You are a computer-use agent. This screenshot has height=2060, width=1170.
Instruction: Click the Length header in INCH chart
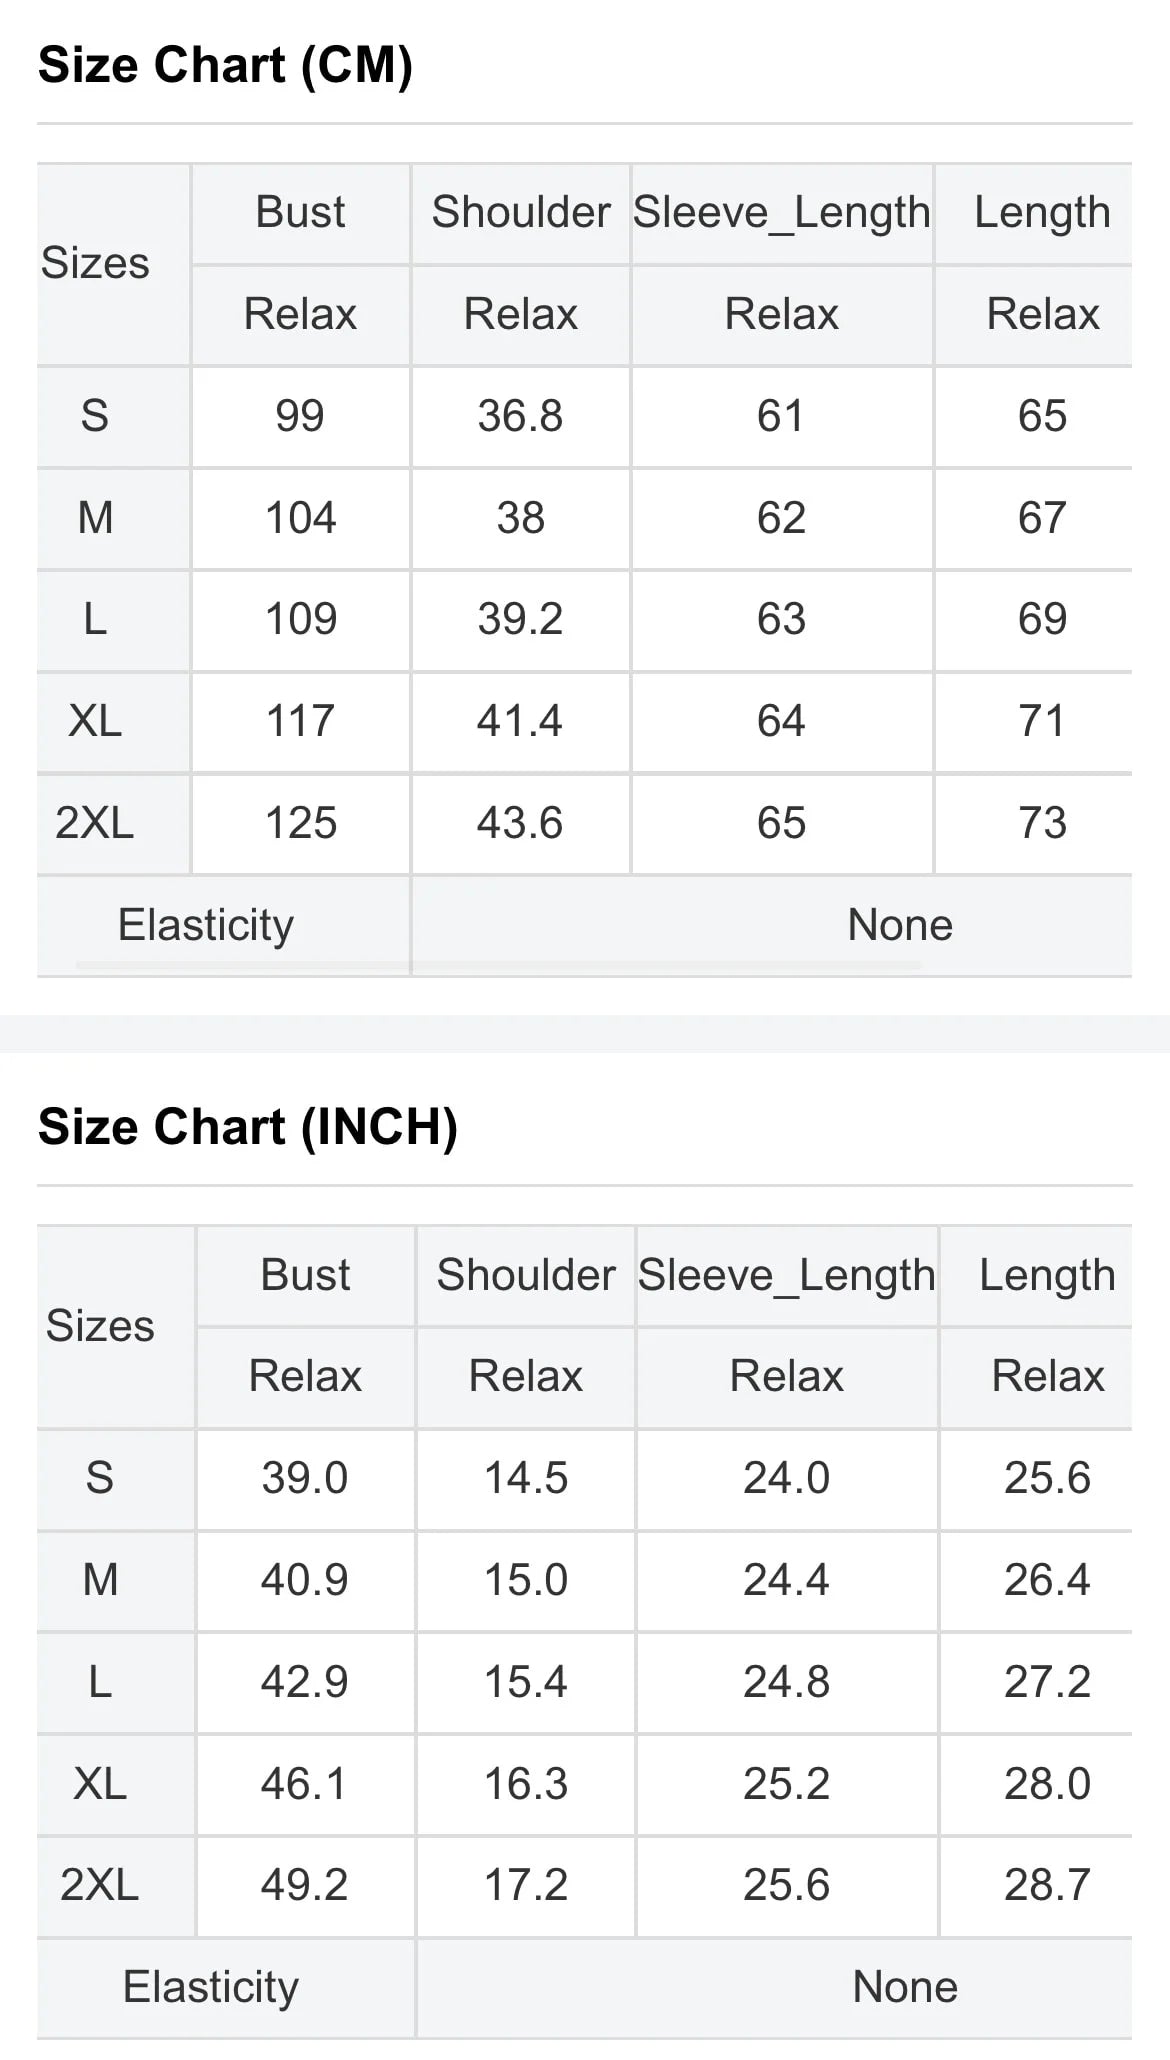(1046, 1276)
